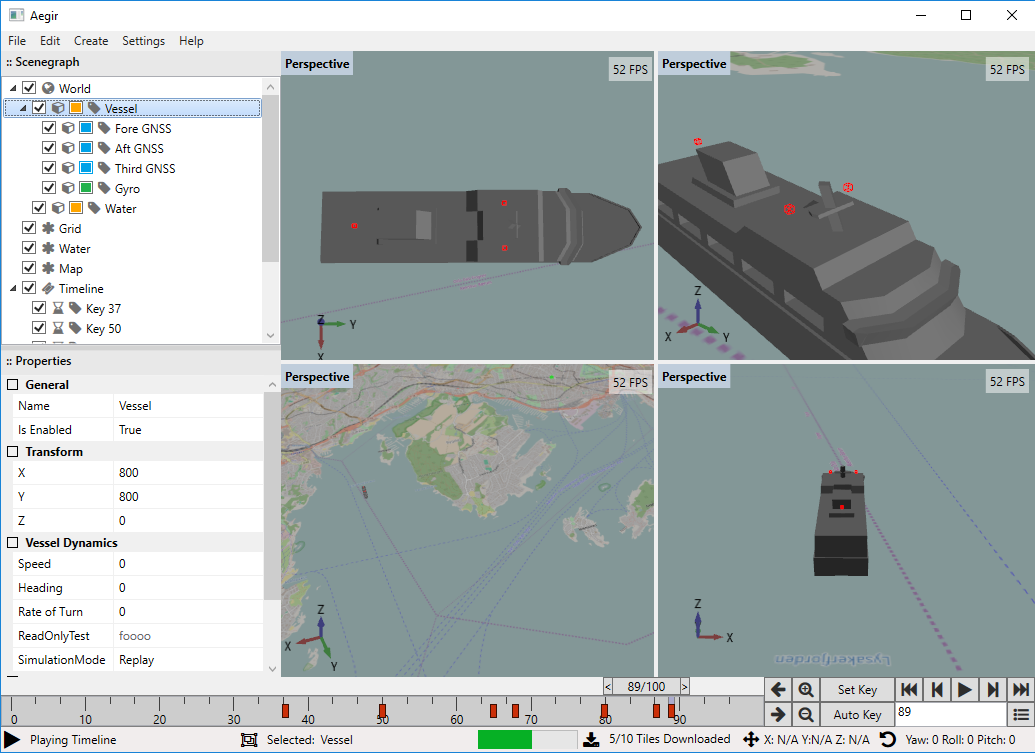Collapse the Timeline tree node
1035x753 pixels.
13,289
